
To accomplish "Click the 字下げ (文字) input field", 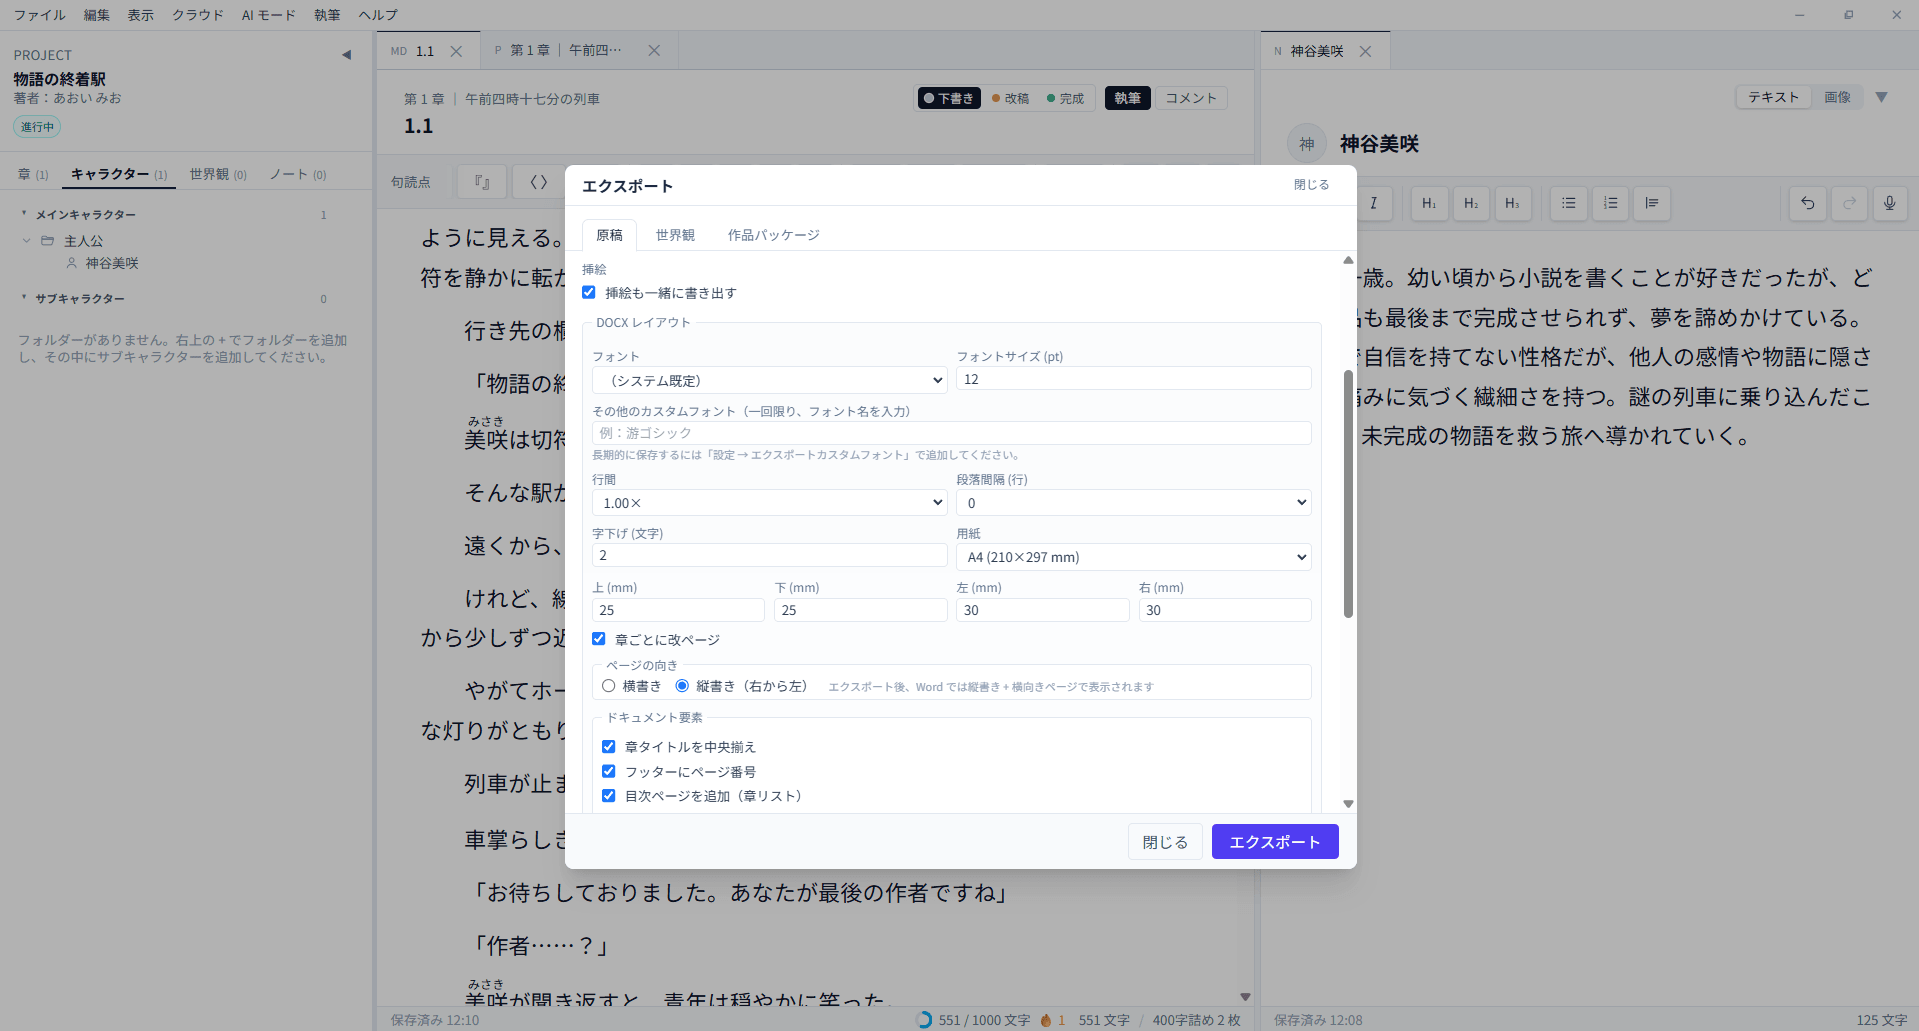I will pyautogui.click(x=770, y=556).
